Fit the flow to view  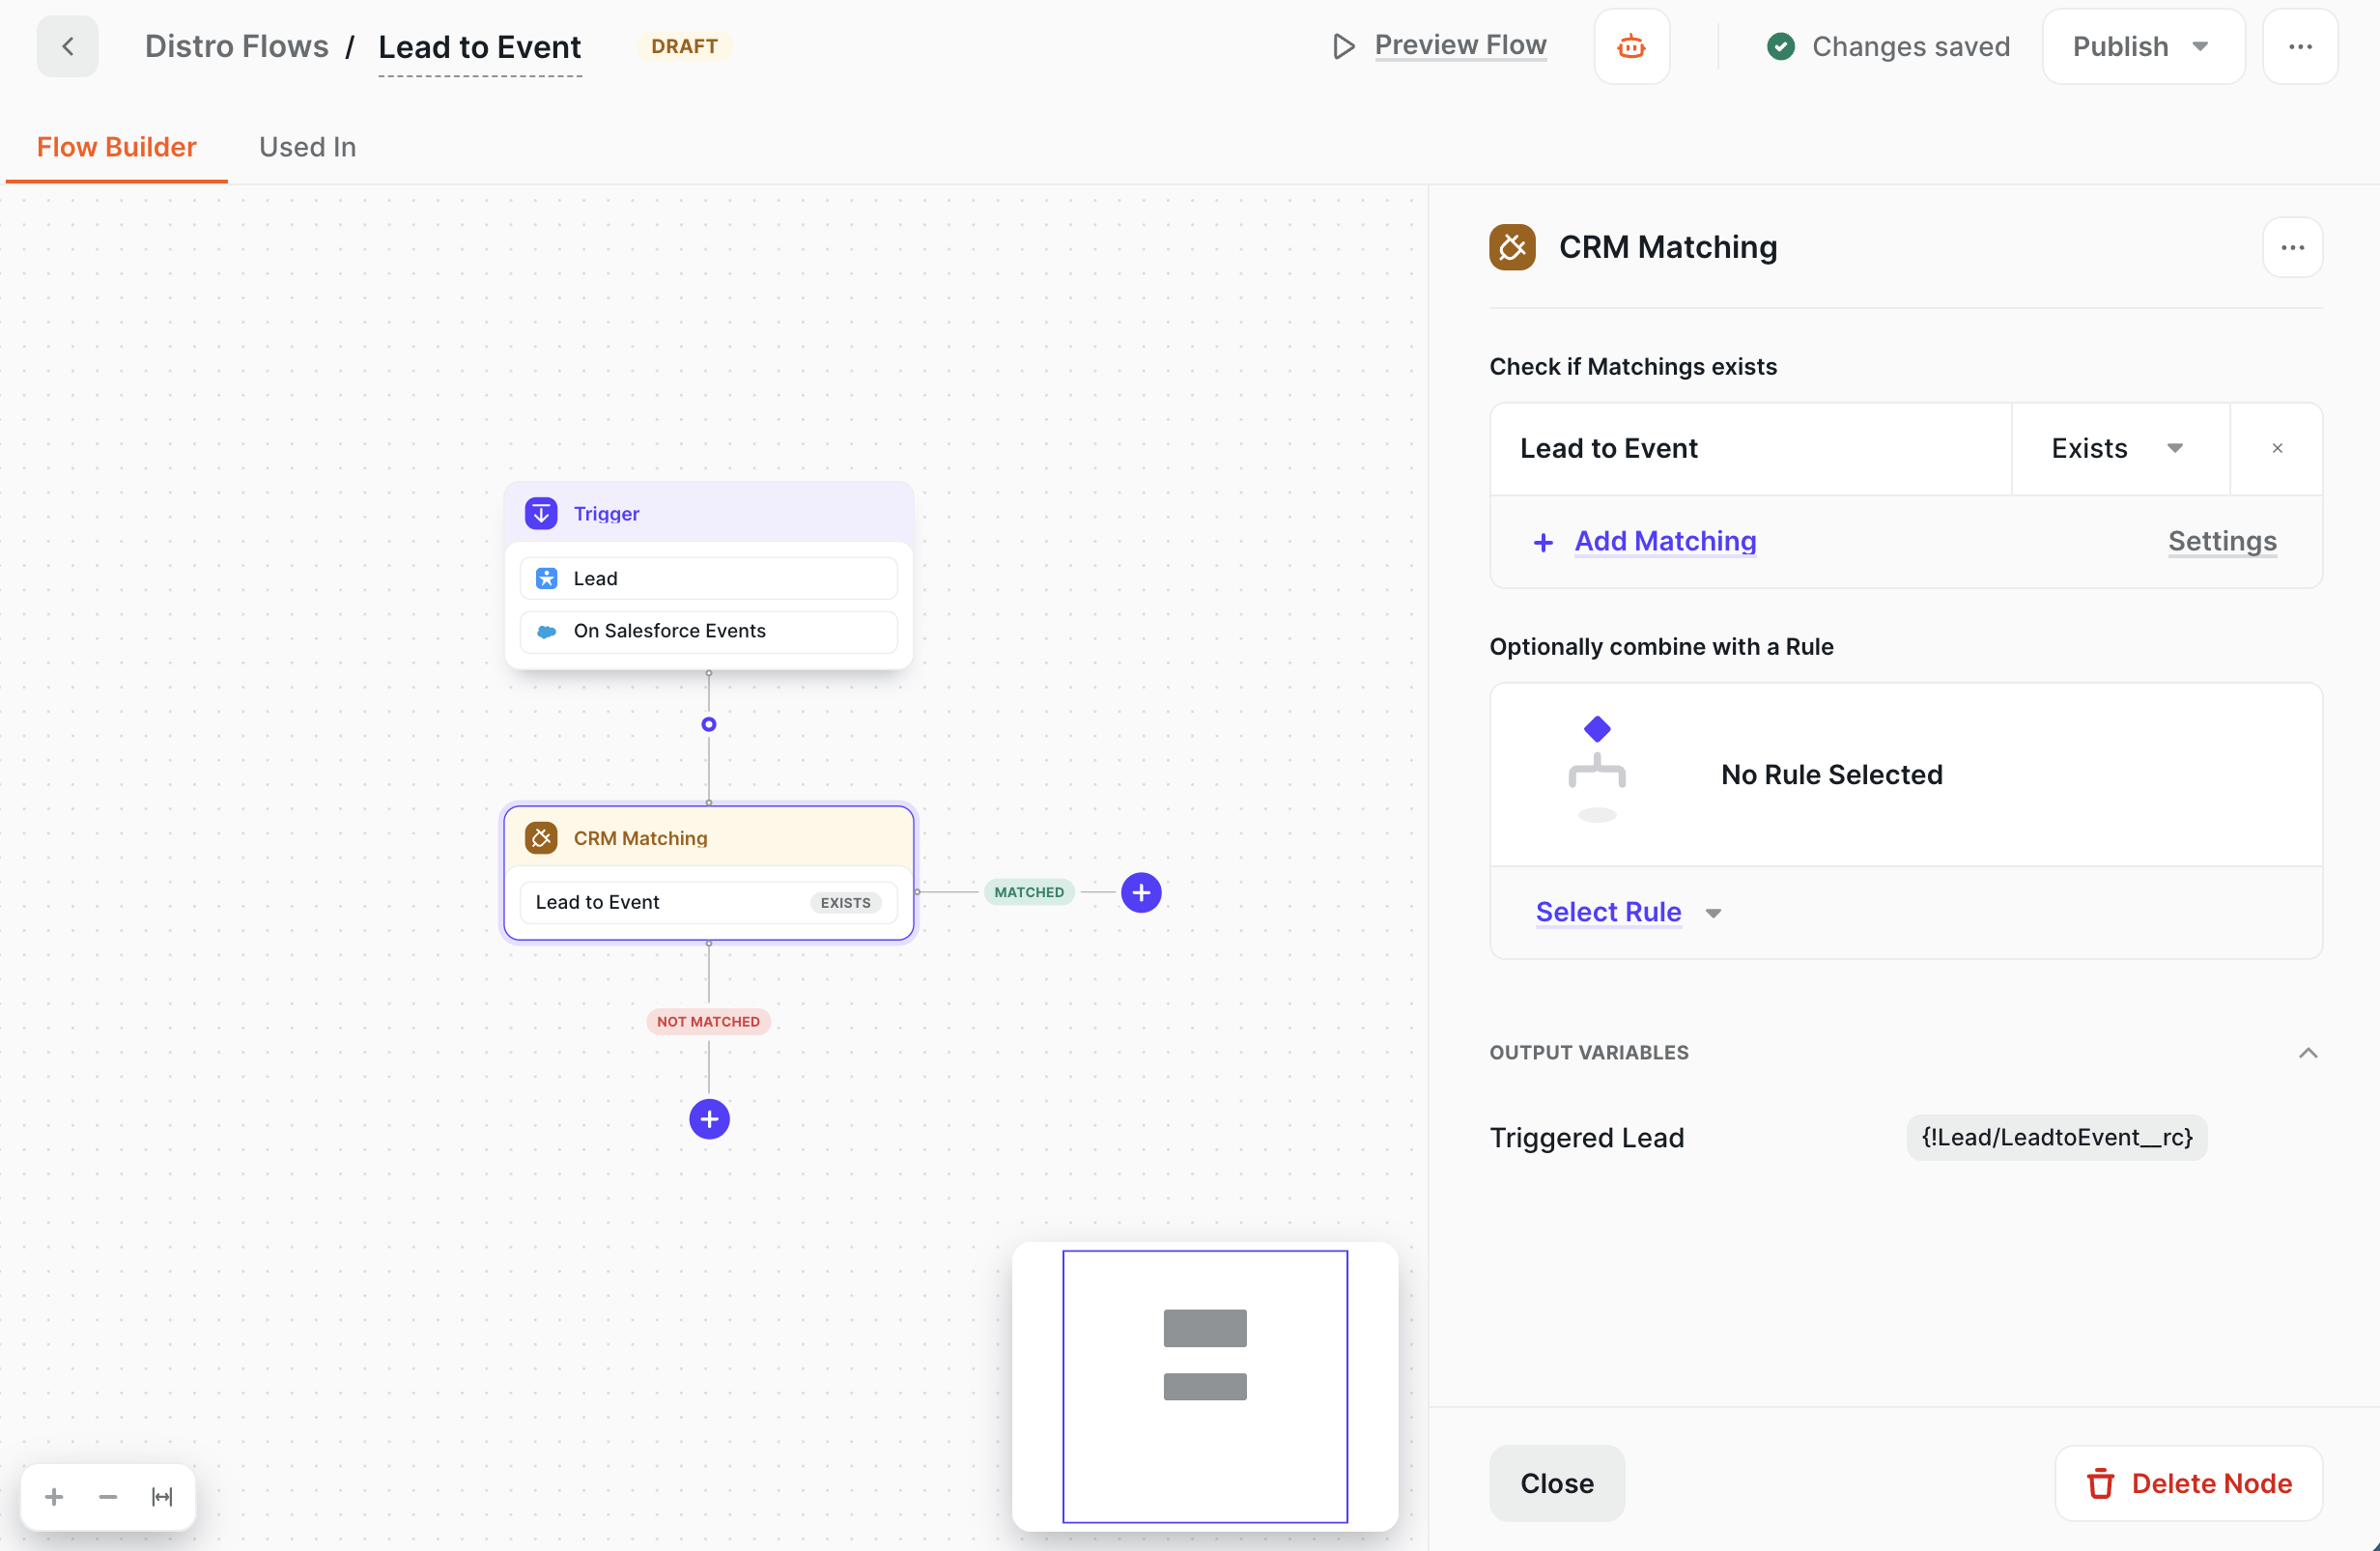point(162,1496)
